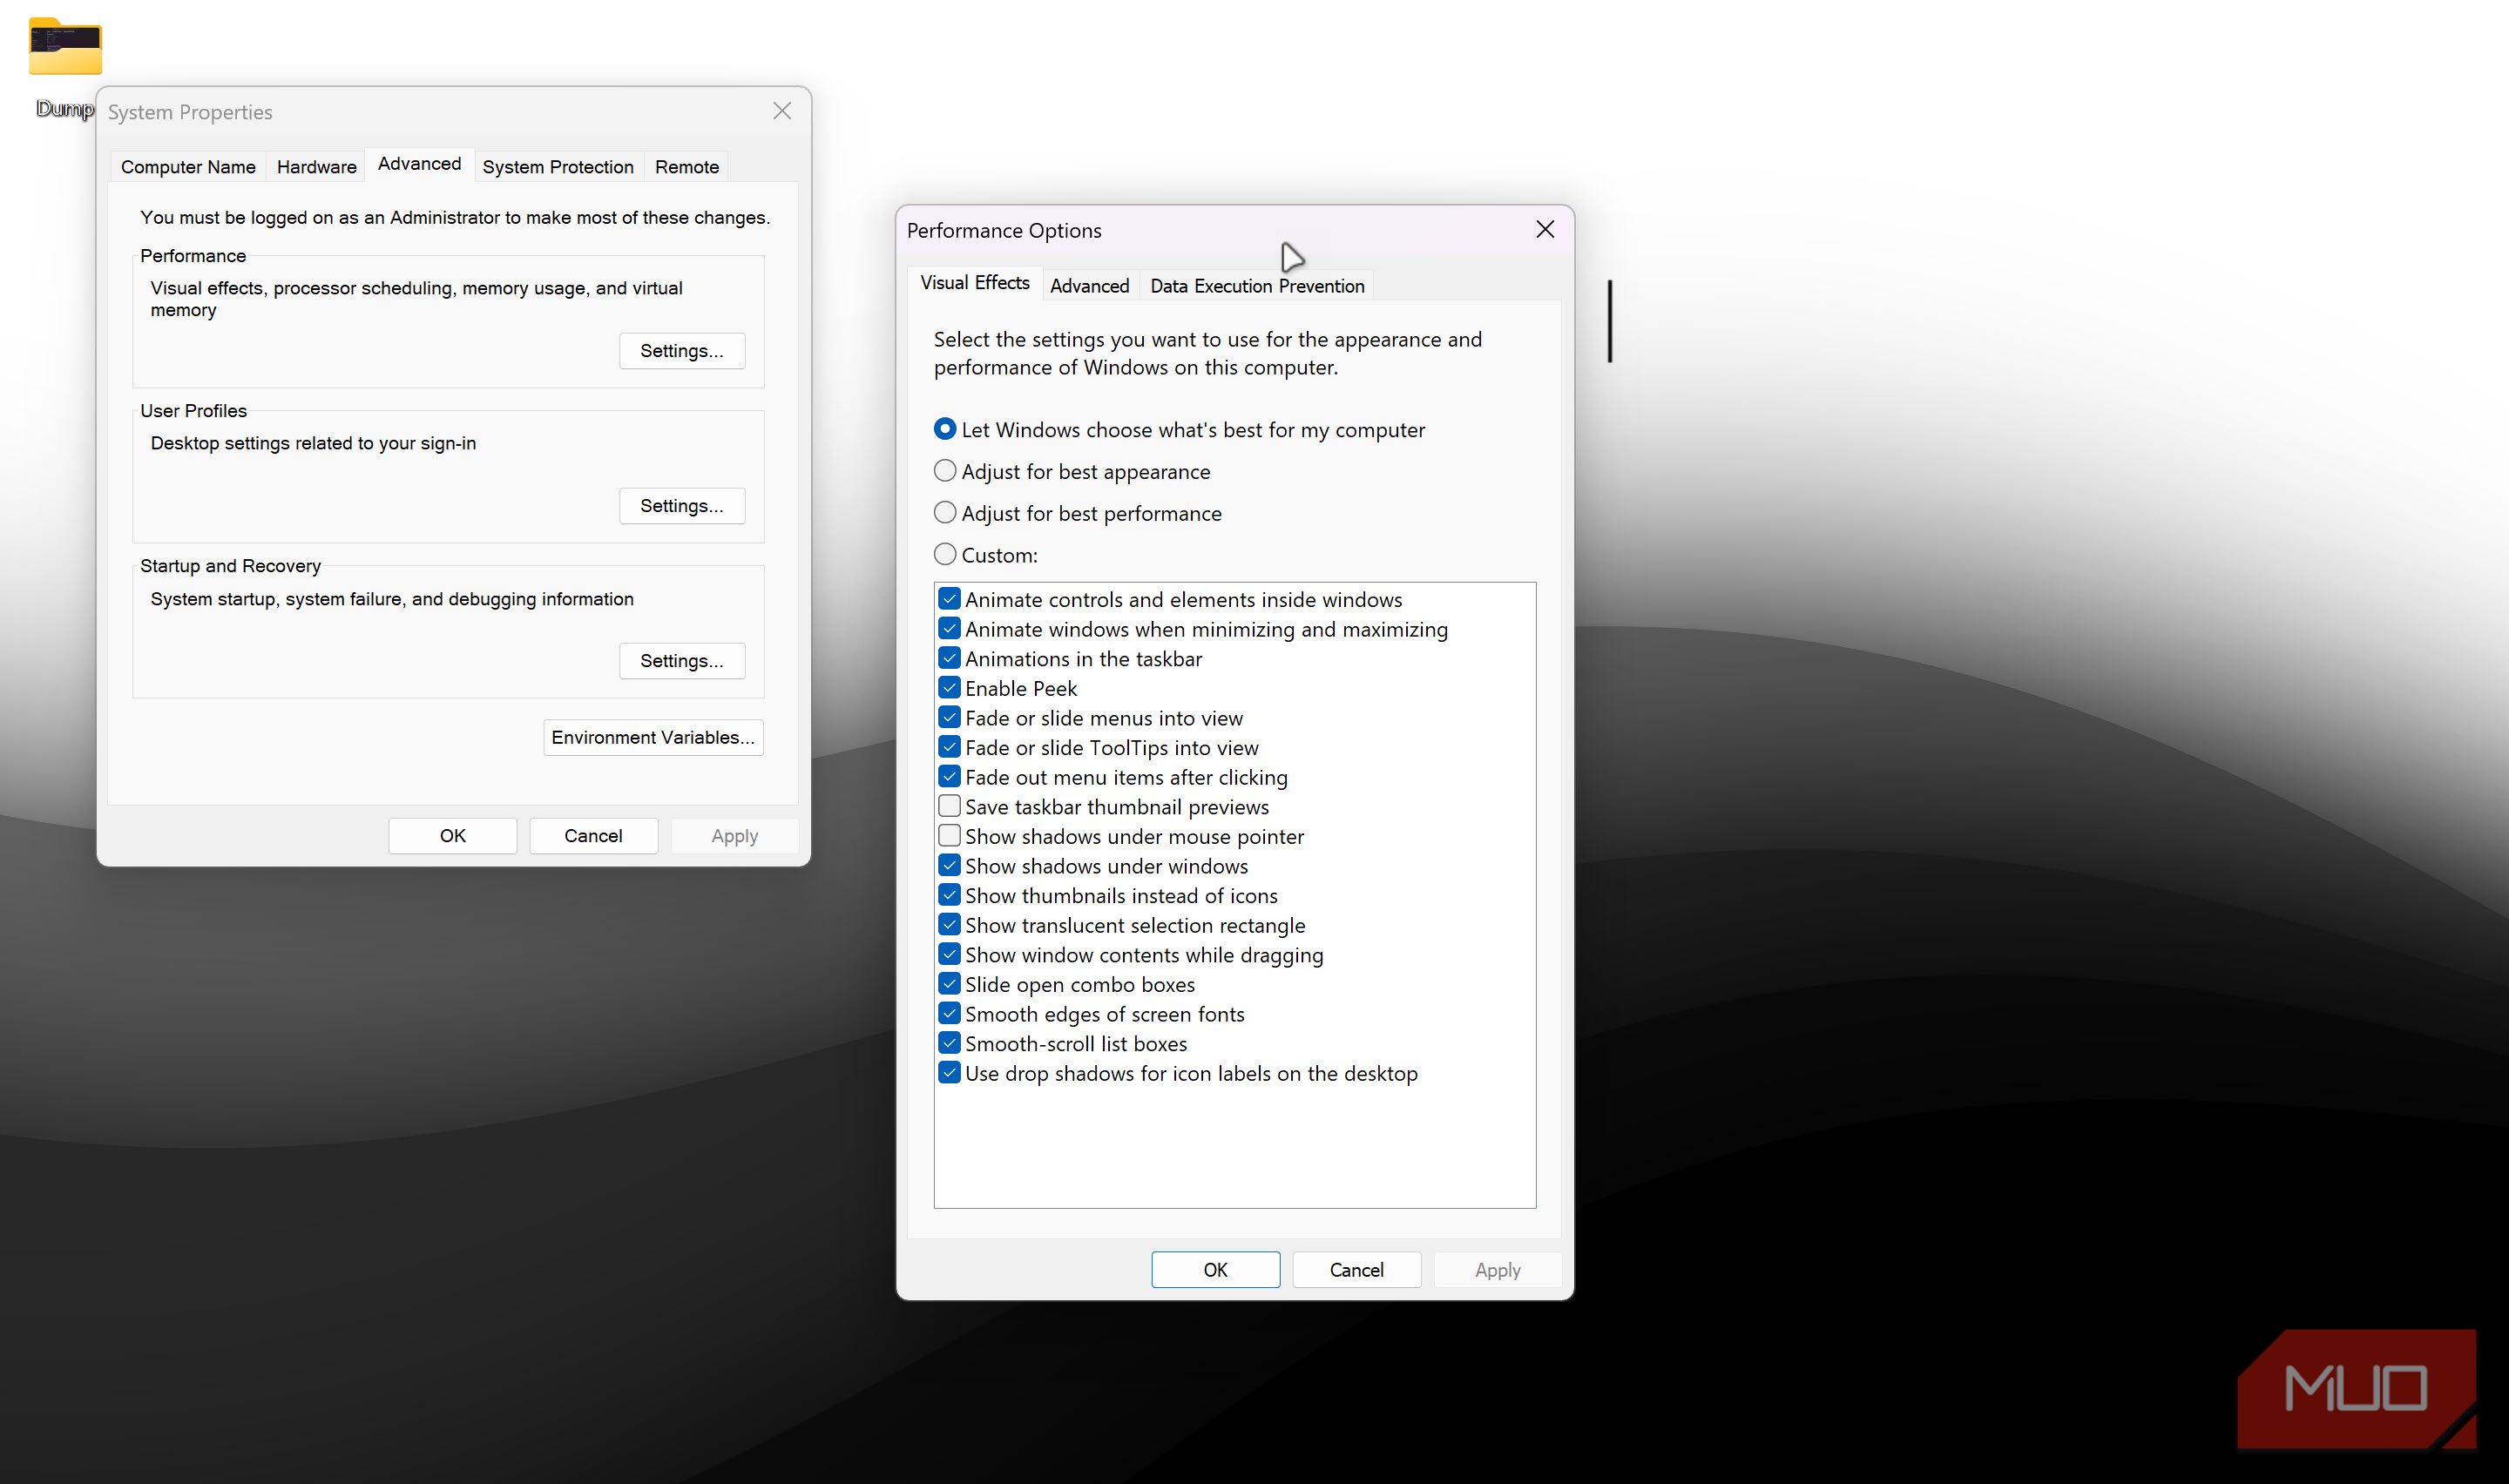Enable Save taskbar thumbnail previews

pyautogui.click(x=949, y=807)
